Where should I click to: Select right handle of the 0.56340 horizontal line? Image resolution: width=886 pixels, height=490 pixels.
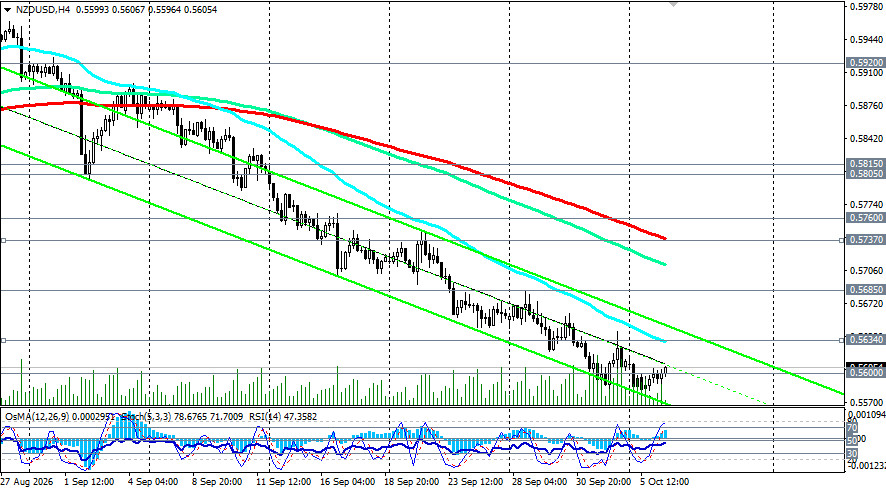(841, 340)
